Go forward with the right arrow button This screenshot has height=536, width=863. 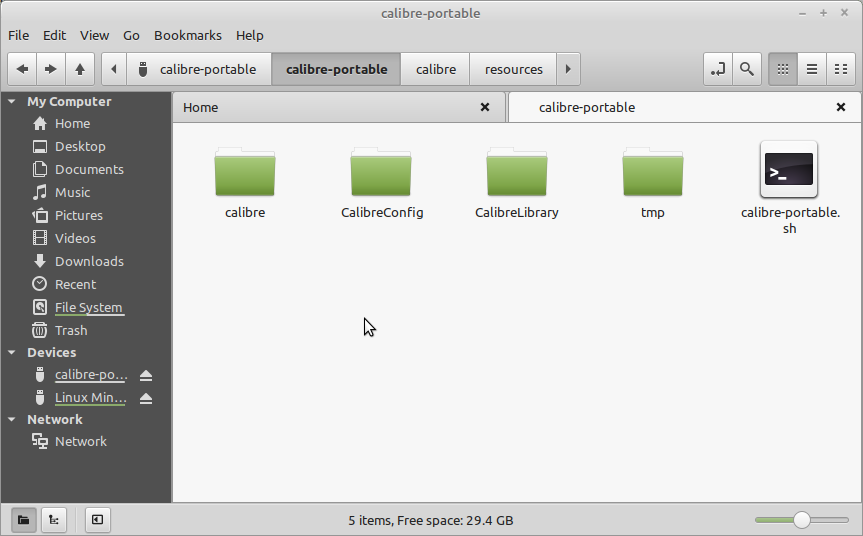[51, 69]
